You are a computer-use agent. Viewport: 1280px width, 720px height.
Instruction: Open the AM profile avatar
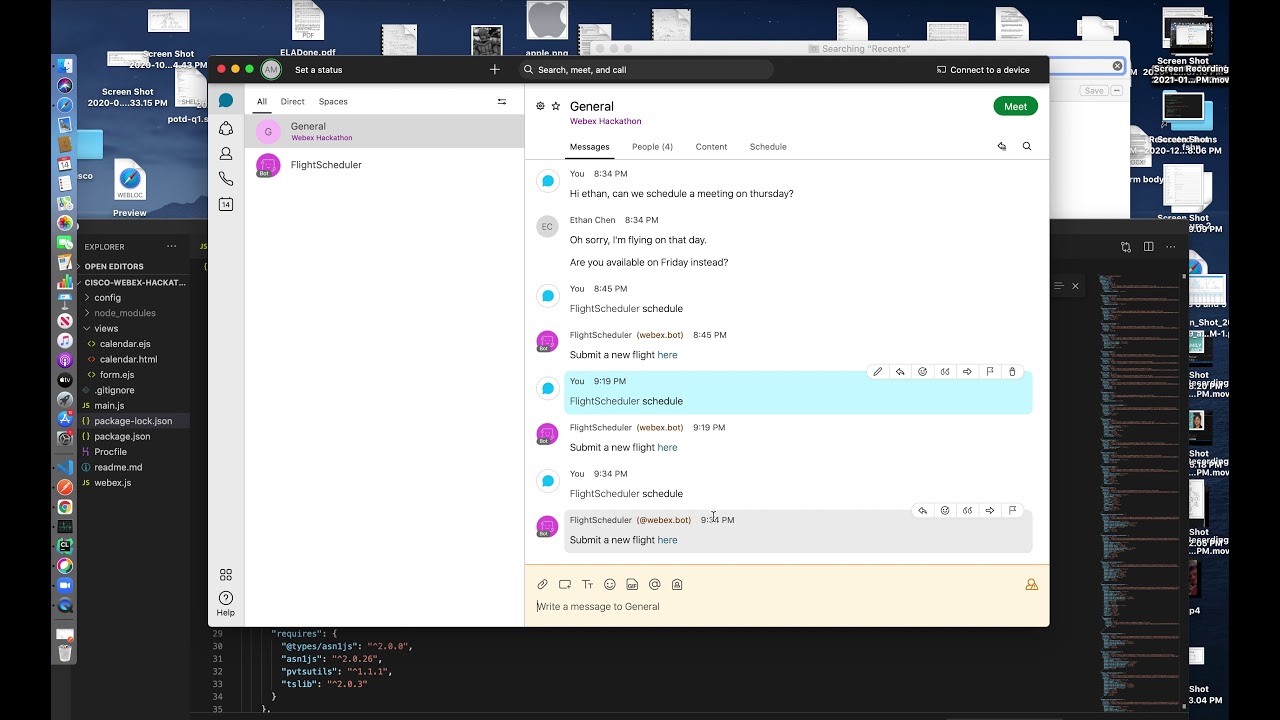tap(270, 69)
